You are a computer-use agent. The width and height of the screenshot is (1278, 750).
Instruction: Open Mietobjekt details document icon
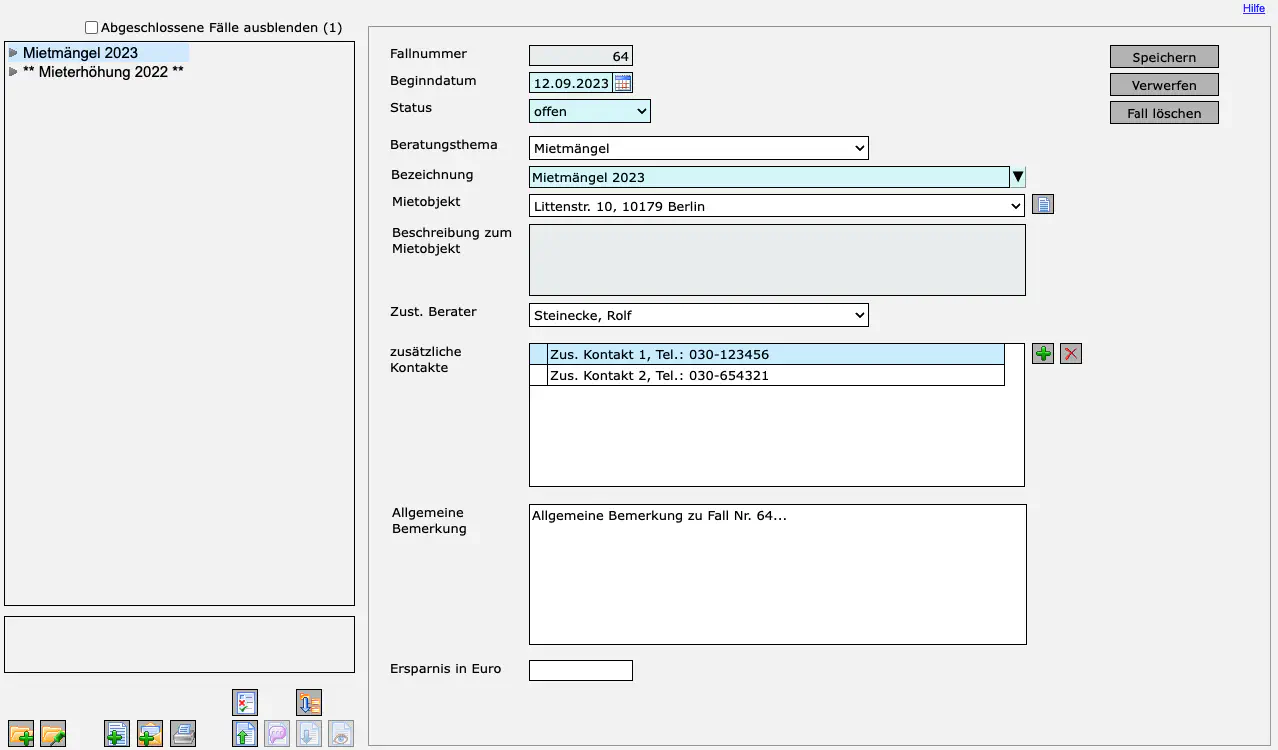pyautogui.click(x=1043, y=205)
